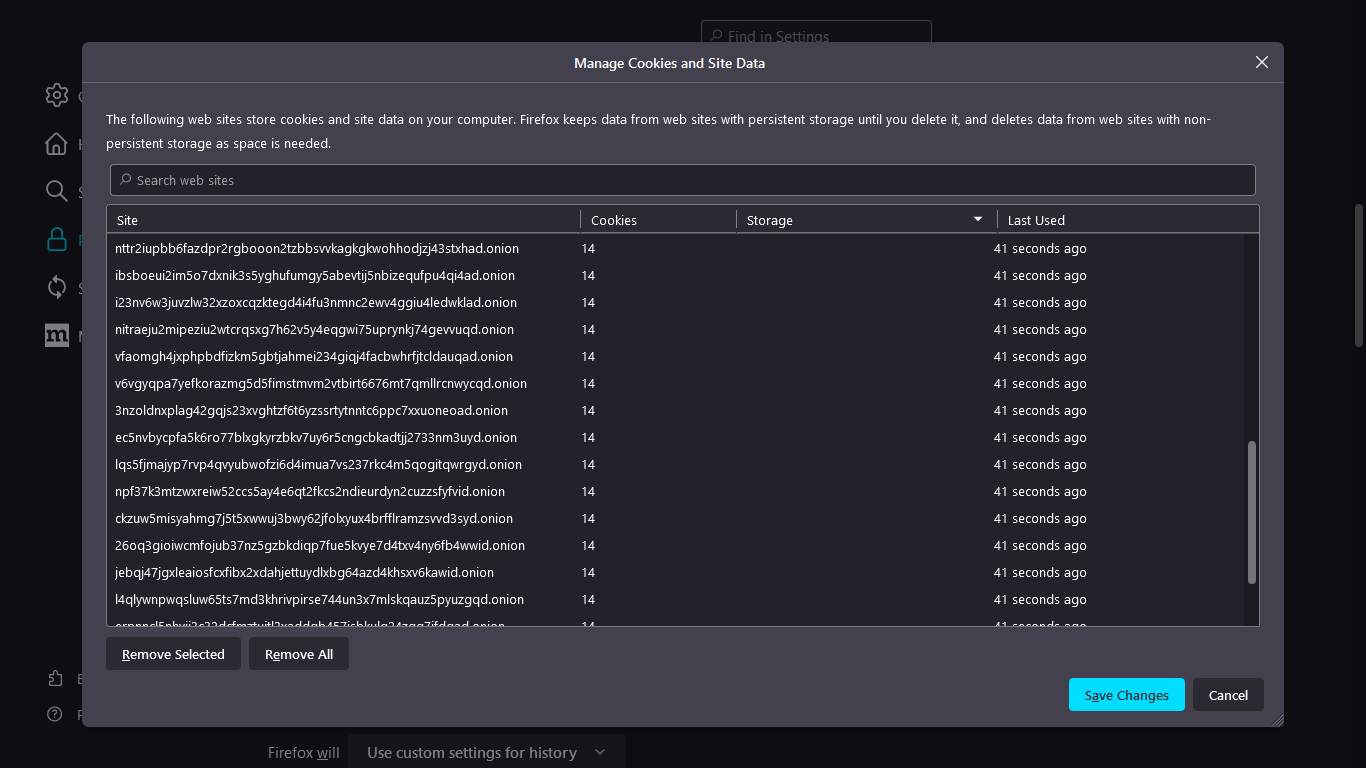Open Sync settings via the circular arrows icon
This screenshot has height=768, width=1366.
pyautogui.click(x=57, y=287)
